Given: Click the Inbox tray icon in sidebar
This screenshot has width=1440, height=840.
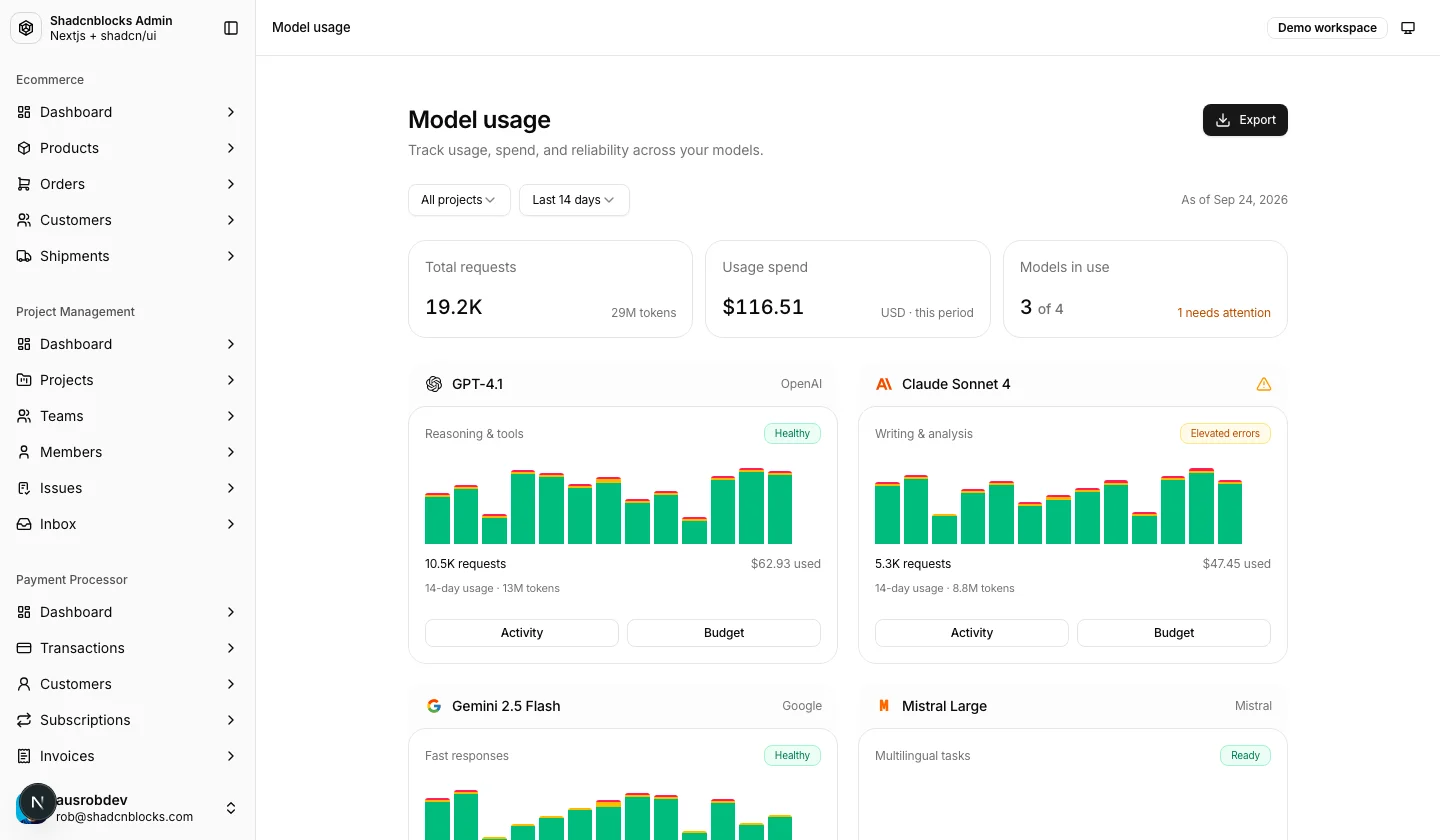Looking at the screenshot, I should (x=24, y=524).
